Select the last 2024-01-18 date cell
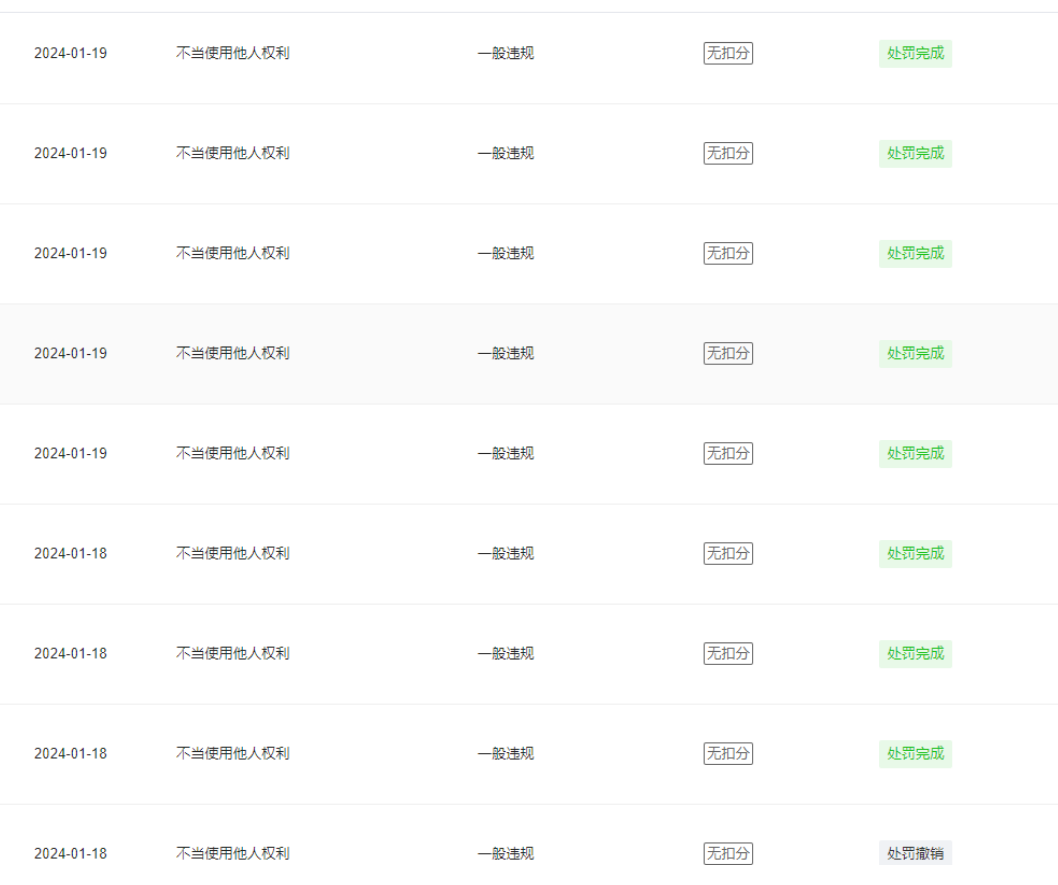1058x885 pixels. tap(70, 853)
